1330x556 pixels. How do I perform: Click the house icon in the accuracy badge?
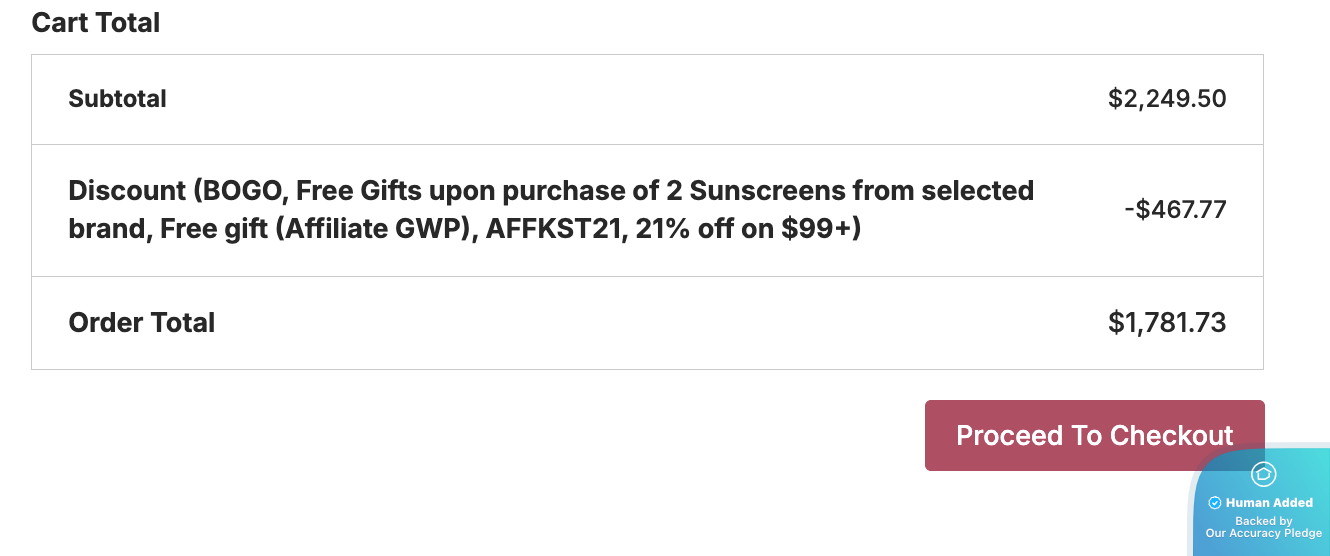point(1264,474)
